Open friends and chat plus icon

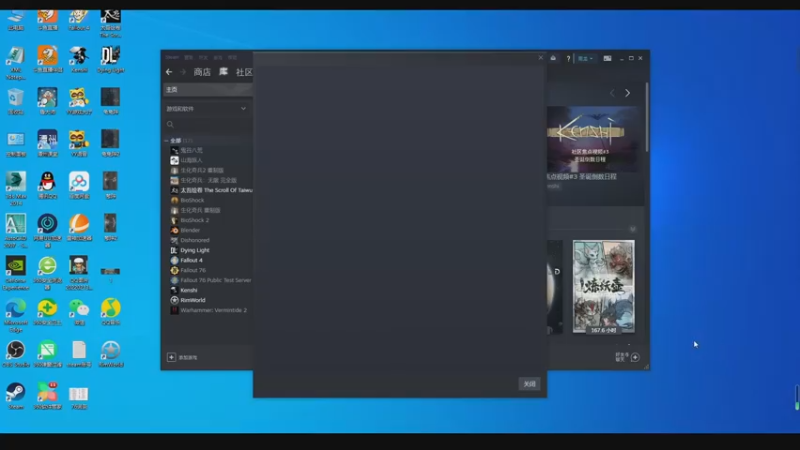[x=635, y=357]
